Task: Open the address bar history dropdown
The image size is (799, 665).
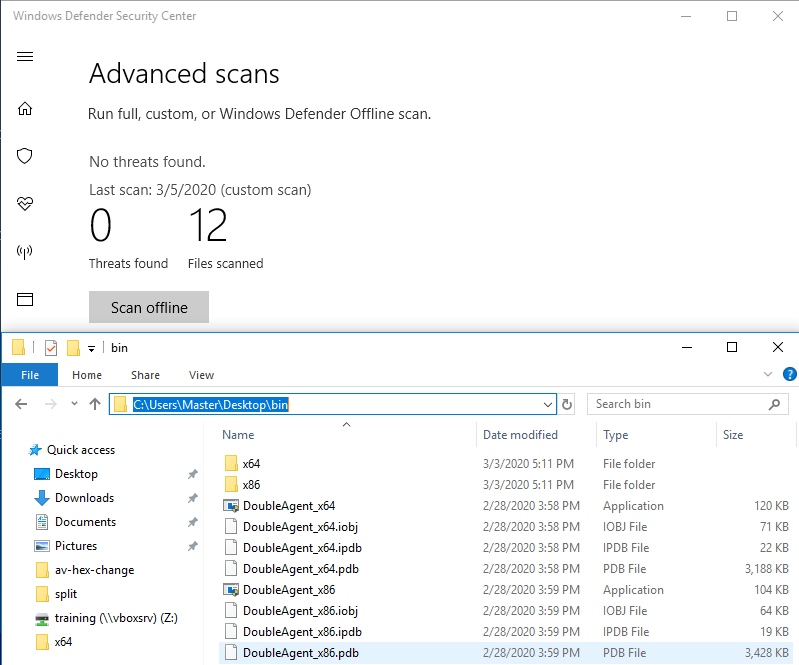Action: click(x=547, y=405)
